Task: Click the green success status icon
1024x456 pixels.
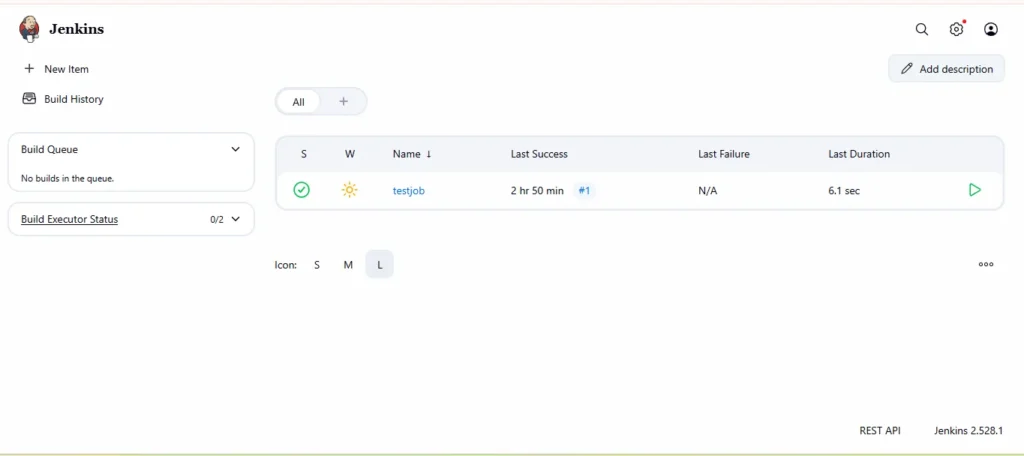Action: (x=302, y=190)
